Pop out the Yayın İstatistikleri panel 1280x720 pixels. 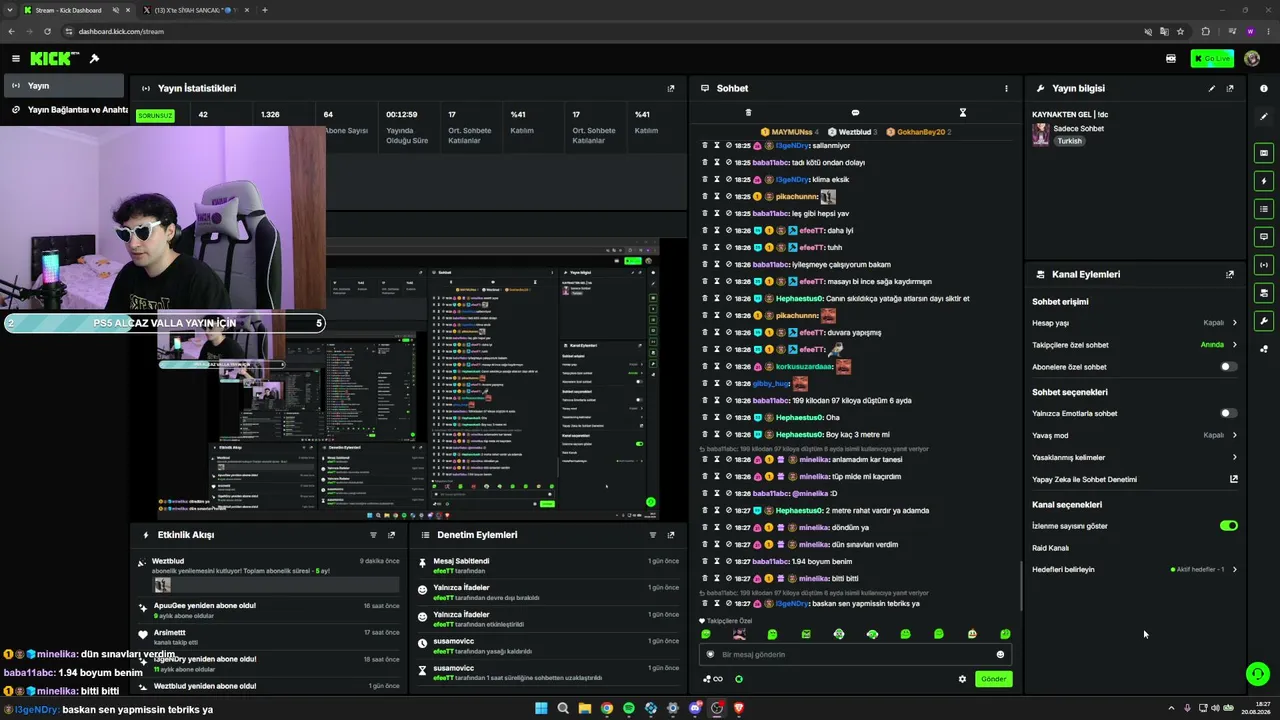(671, 88)
